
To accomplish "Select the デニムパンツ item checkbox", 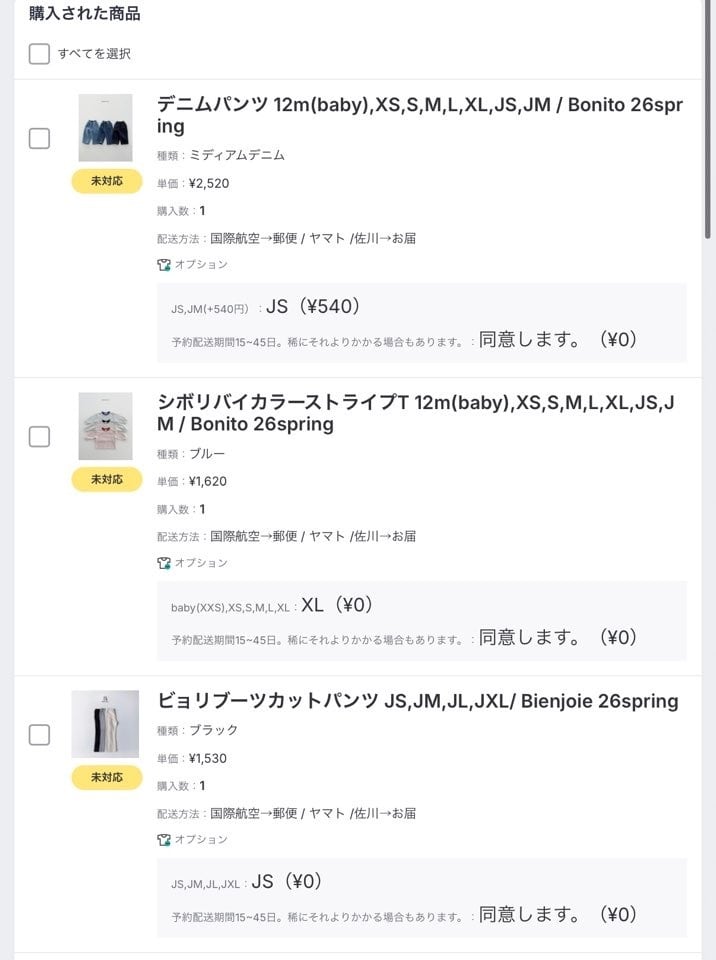I will tap(39, 139).
